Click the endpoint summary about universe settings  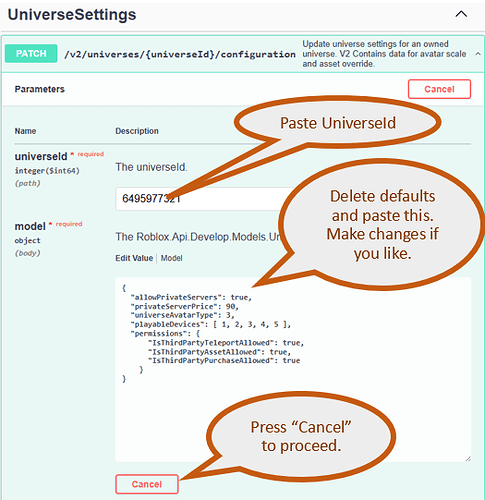coord(384,54)
